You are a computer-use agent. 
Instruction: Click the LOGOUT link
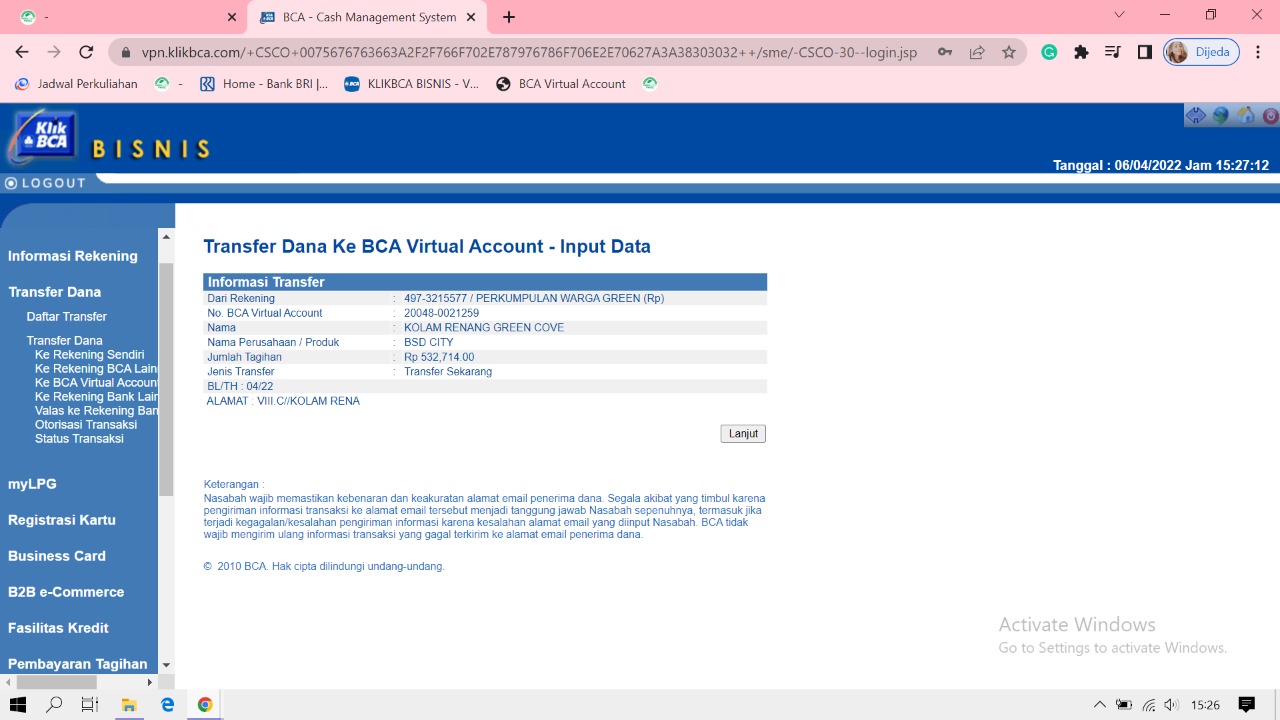coord(46,183)
